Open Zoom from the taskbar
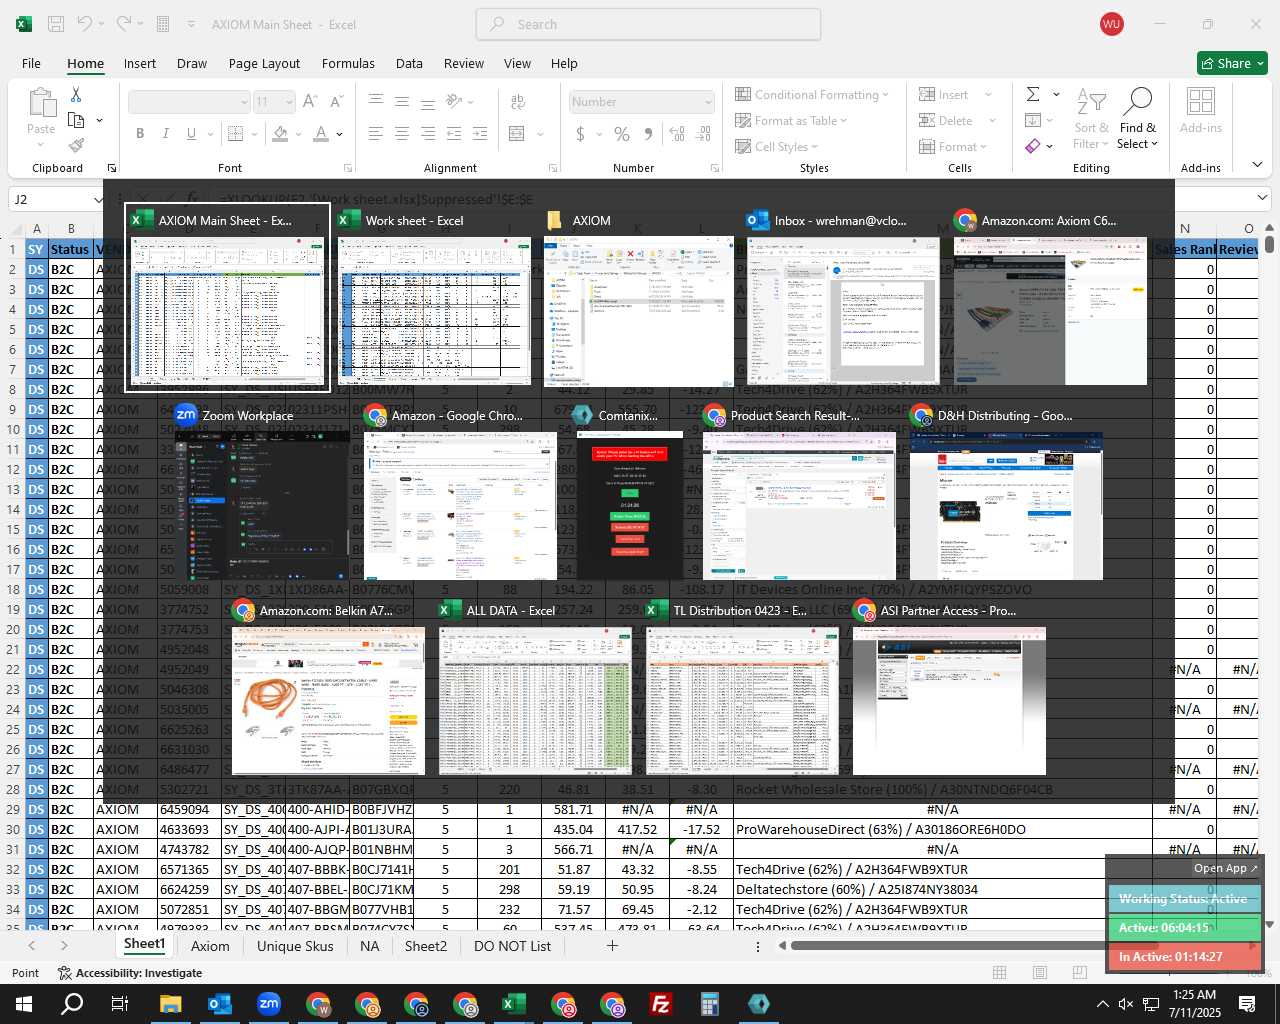The width and height of the screenshot is (1280, 1024). 269,1004
